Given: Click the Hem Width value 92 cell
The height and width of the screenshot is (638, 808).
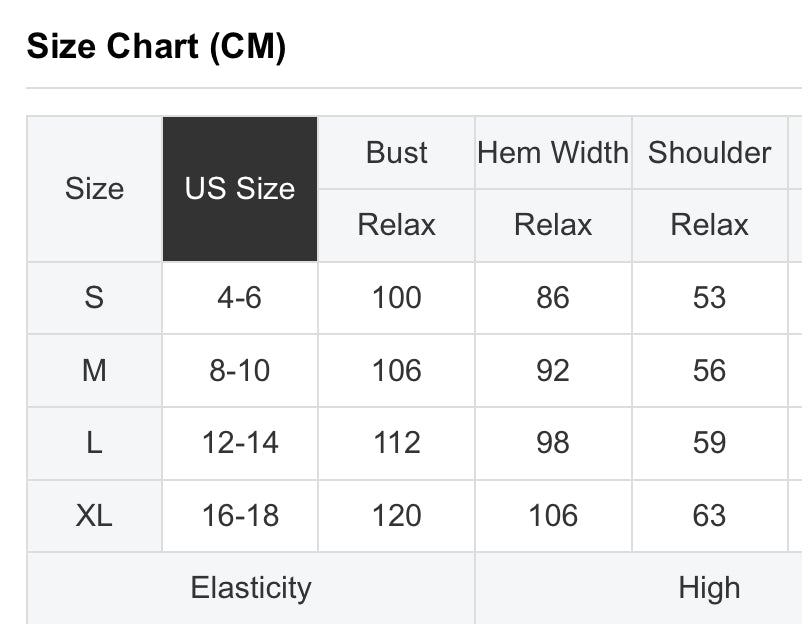Looking at the screenshot, I should [x=553, y=371].
